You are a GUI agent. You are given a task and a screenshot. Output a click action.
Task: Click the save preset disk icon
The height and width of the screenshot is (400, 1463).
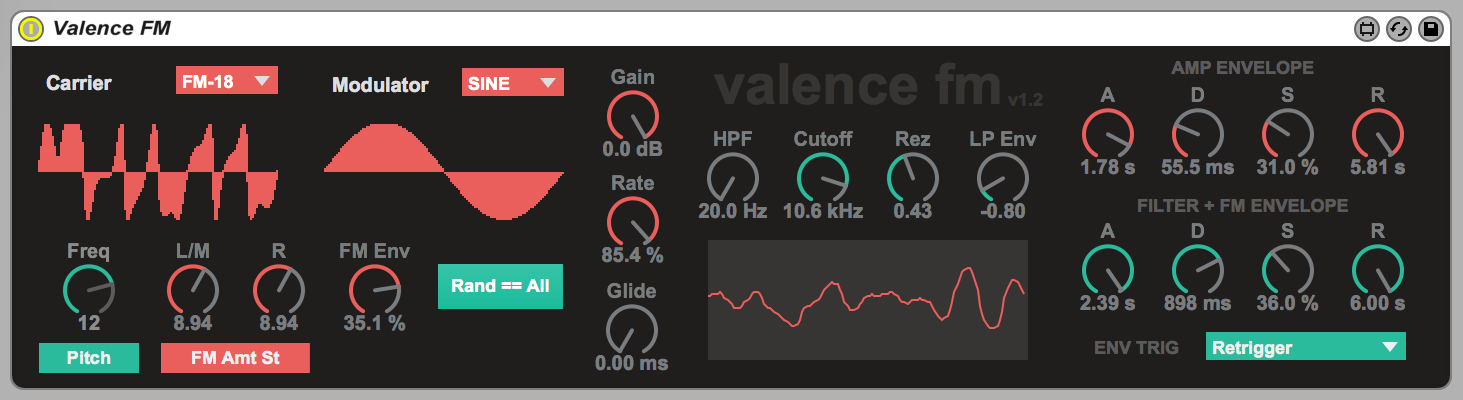click(1430, 29)
